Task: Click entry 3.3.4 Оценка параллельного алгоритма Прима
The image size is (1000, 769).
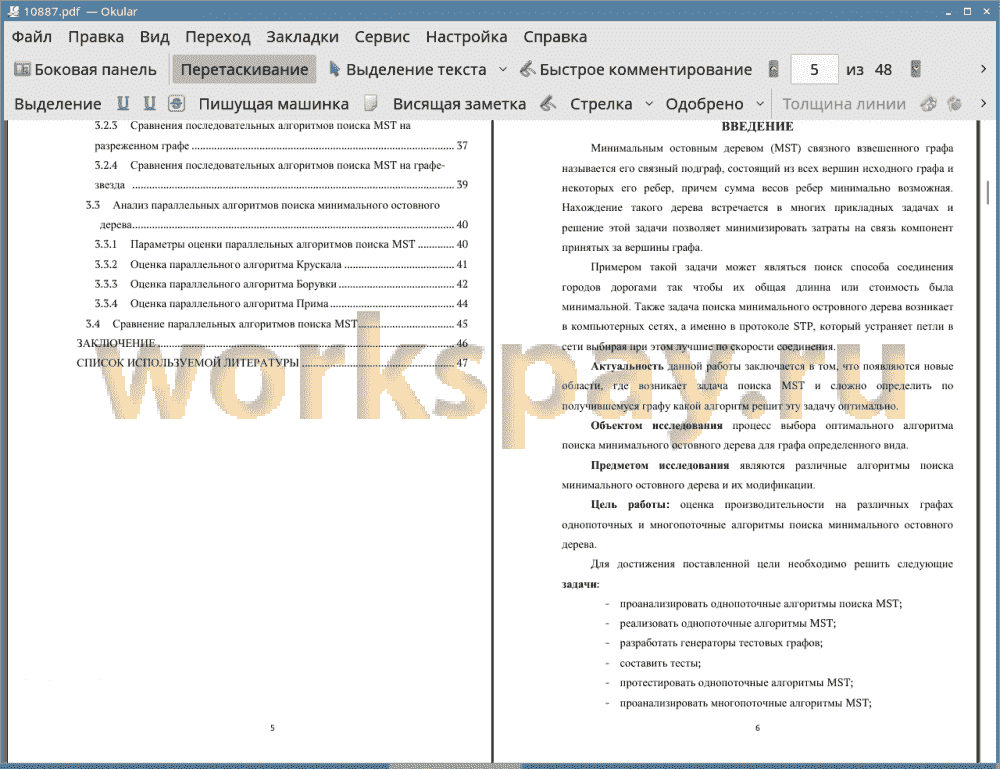Action: pyautogui.click(x=281, y=304)
